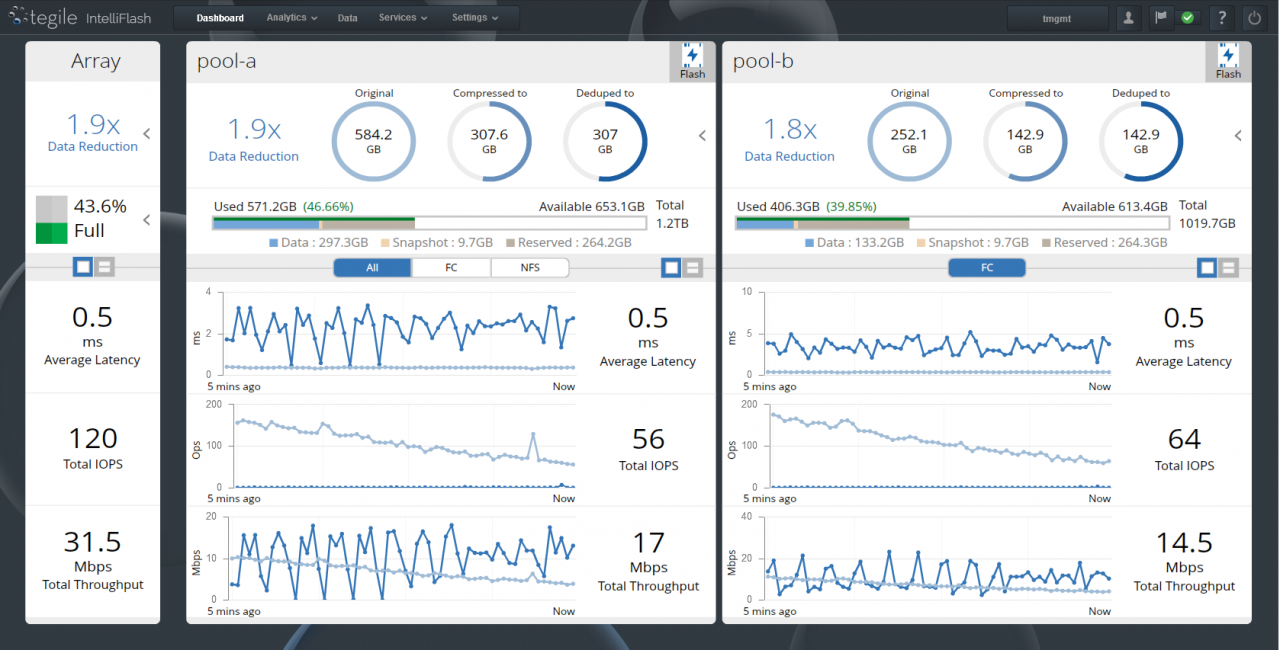Open the user account icon
The height and width of the screenshot is (650, 1280).
pyautogui.click(x=1128, y=18)
